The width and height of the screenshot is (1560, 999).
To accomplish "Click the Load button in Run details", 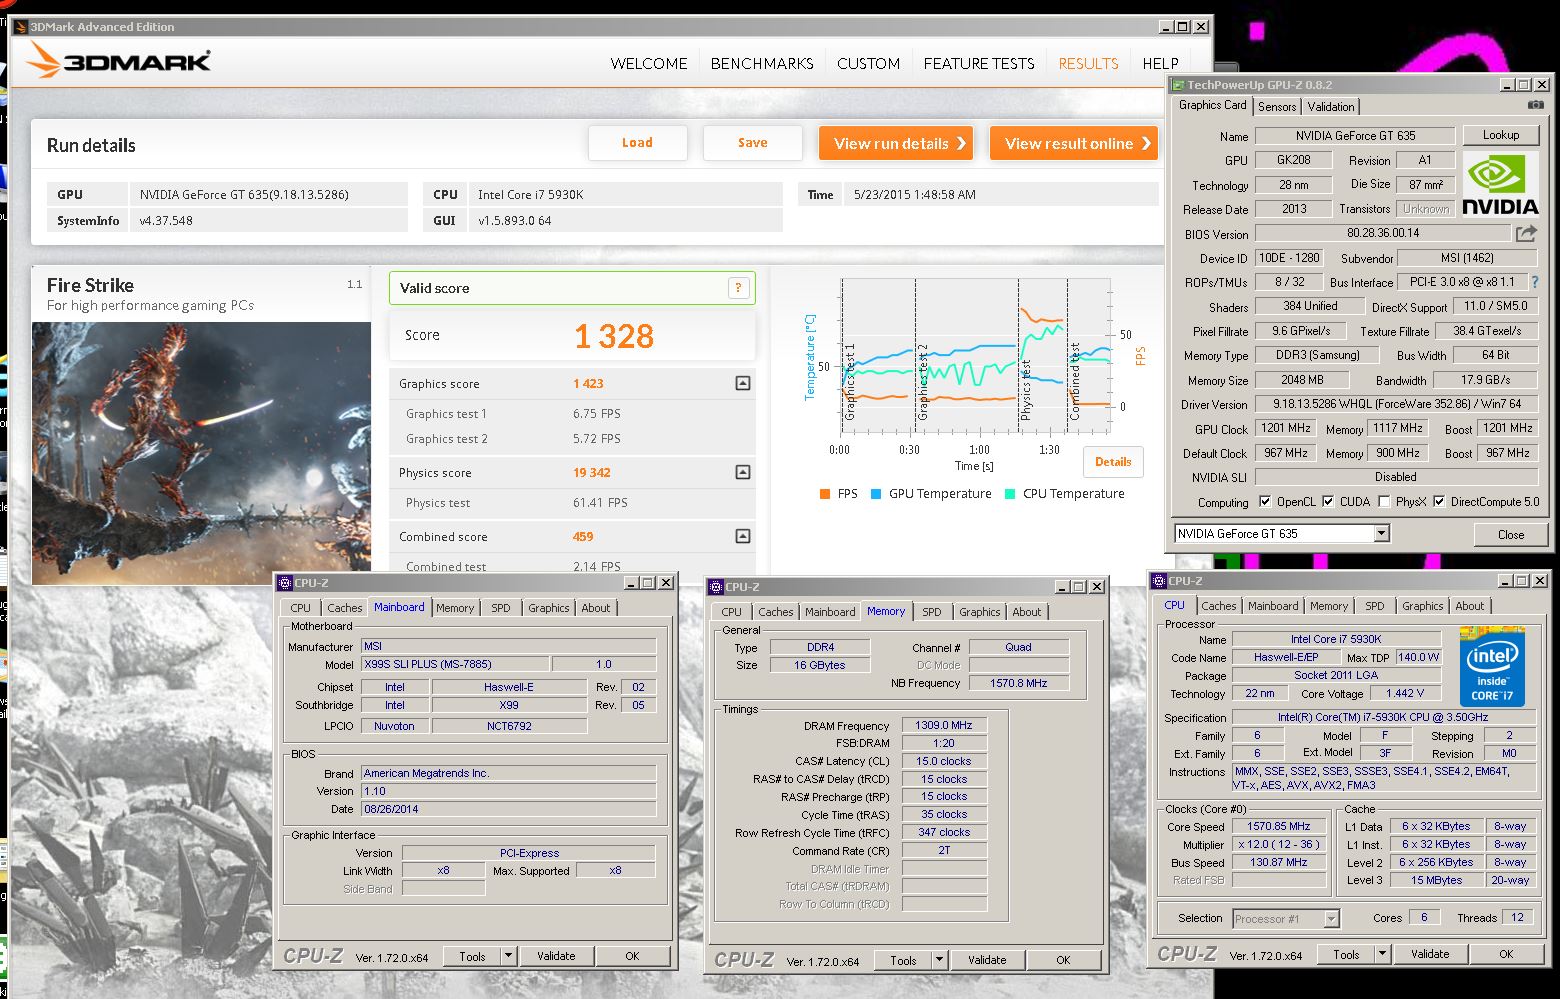I will click(637, 143).
